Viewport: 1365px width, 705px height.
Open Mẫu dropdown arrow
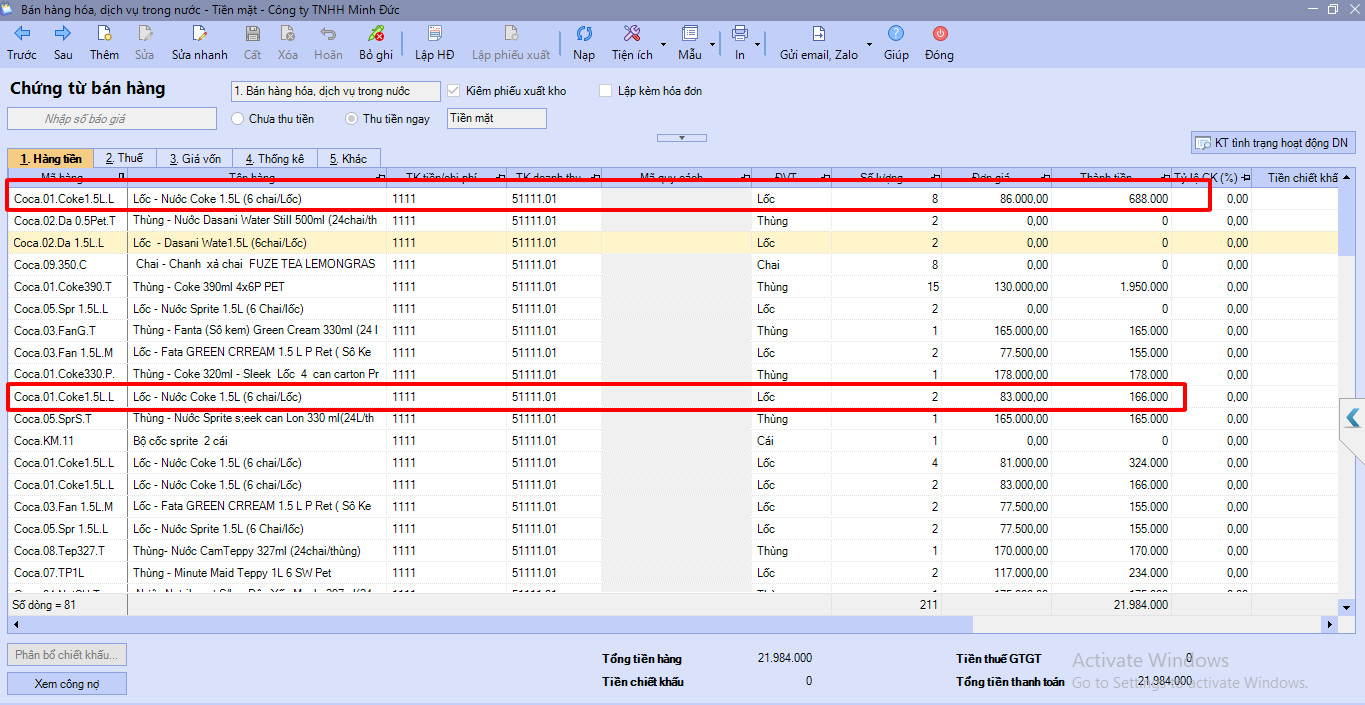[x=713, y=45]
